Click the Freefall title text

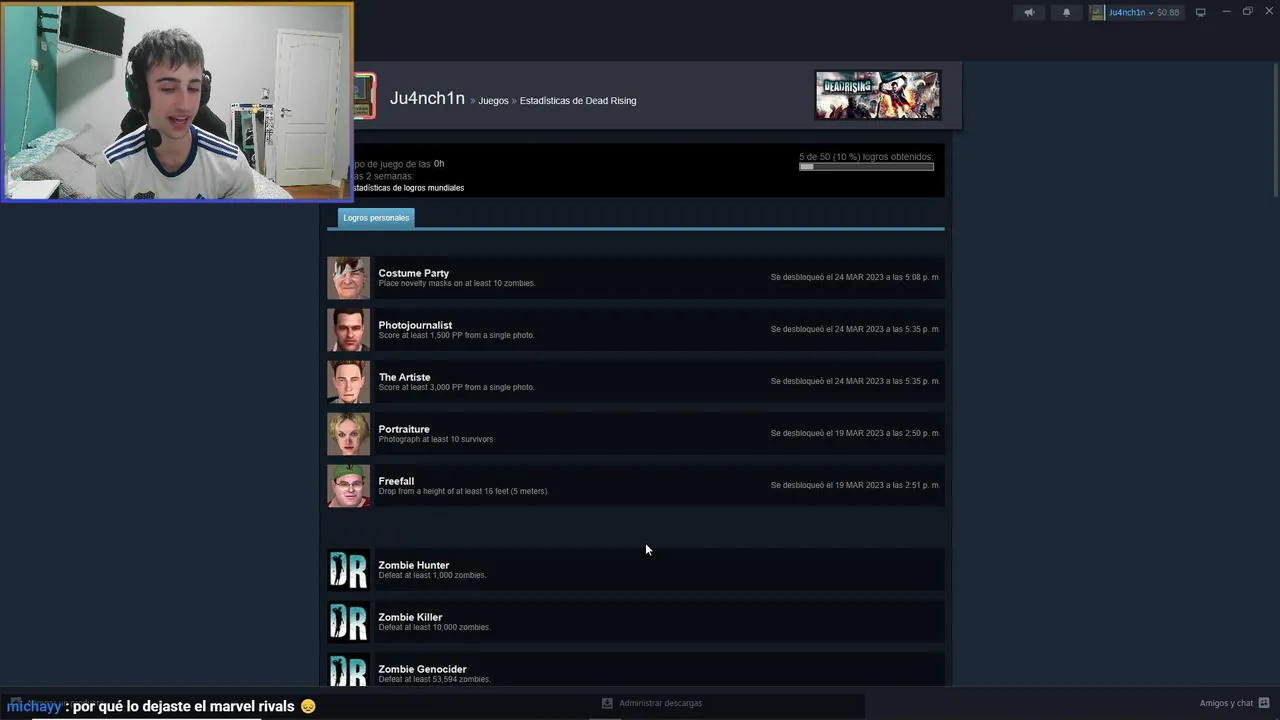point(396,481)
